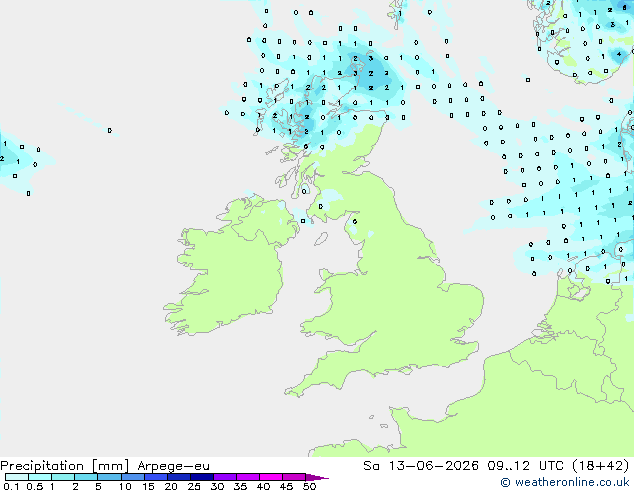Screen dimensions: 634x490
Task: Click the 1–2 mm legend color swatch
Action: pyautogui.click(x=63, y=477)
